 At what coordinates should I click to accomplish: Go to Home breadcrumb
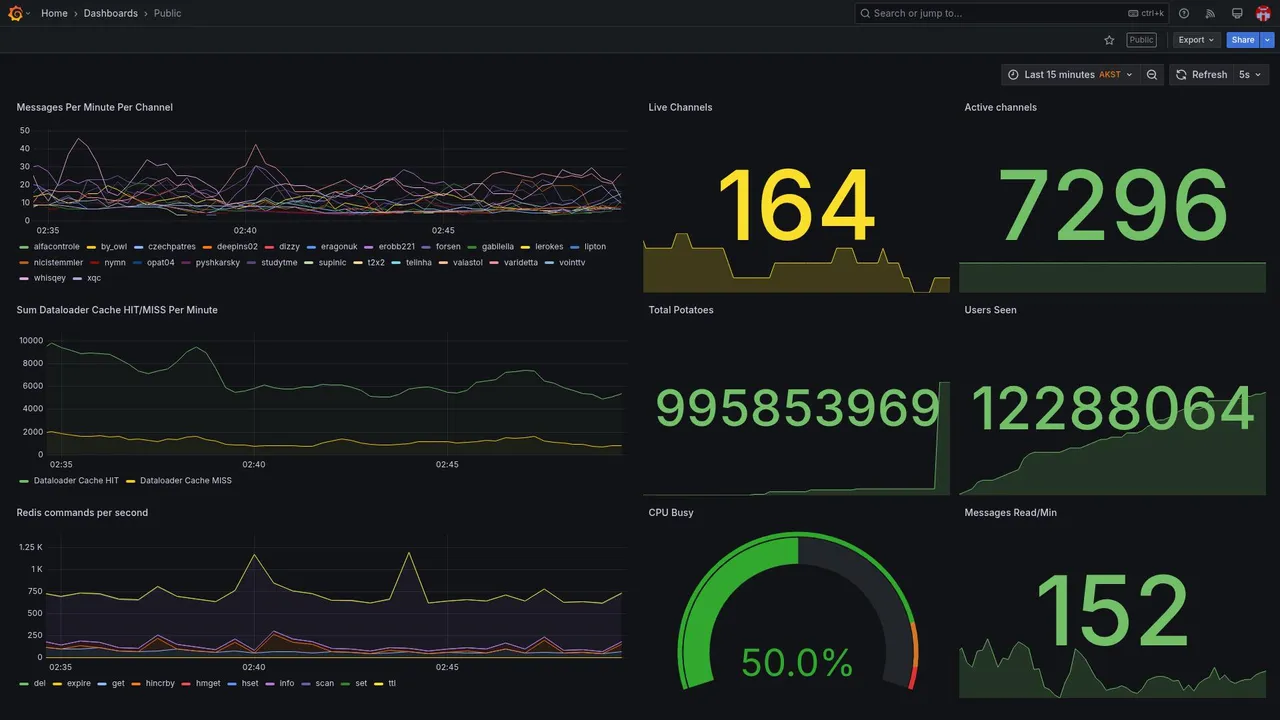click(54, 13)
